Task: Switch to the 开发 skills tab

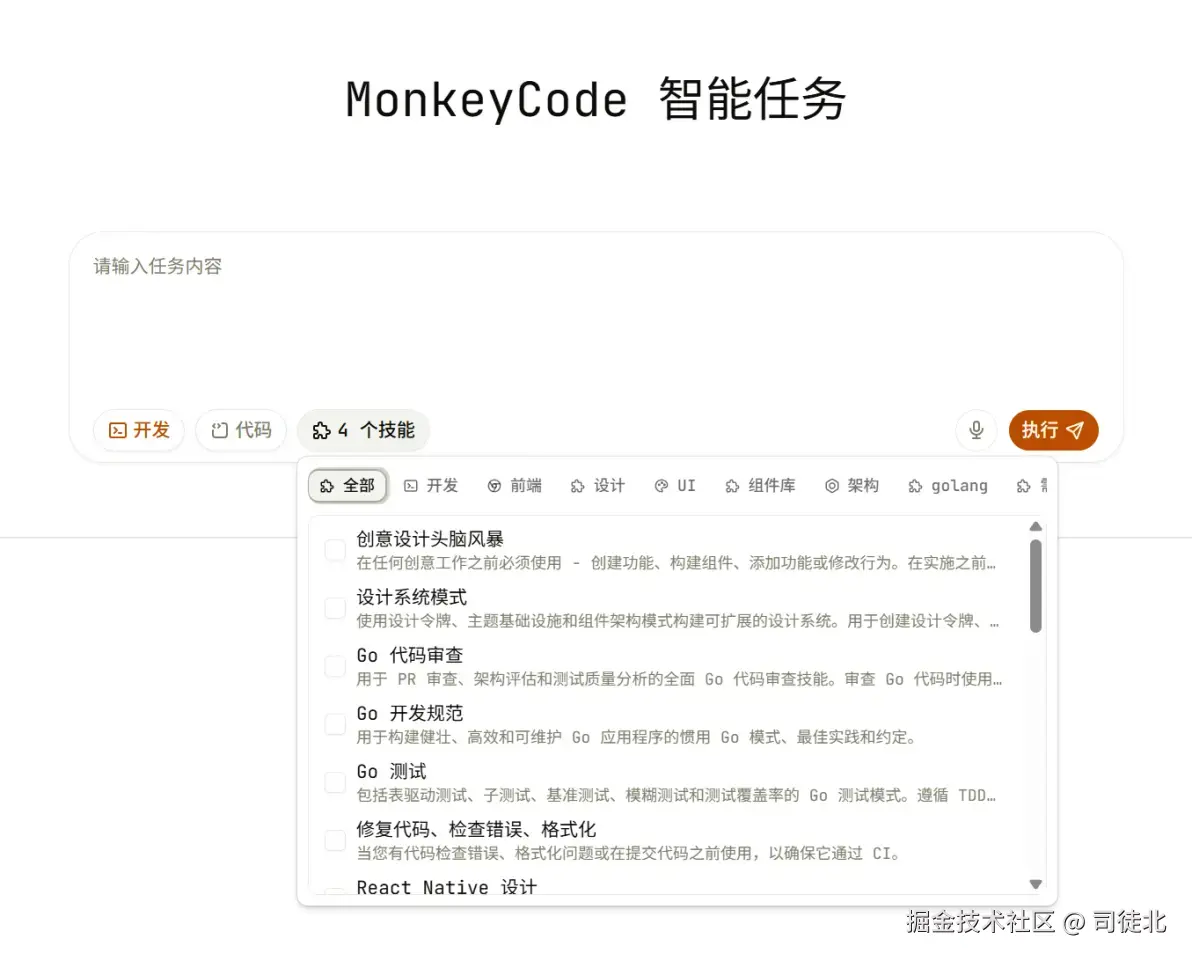Action: tap(431, 486)
